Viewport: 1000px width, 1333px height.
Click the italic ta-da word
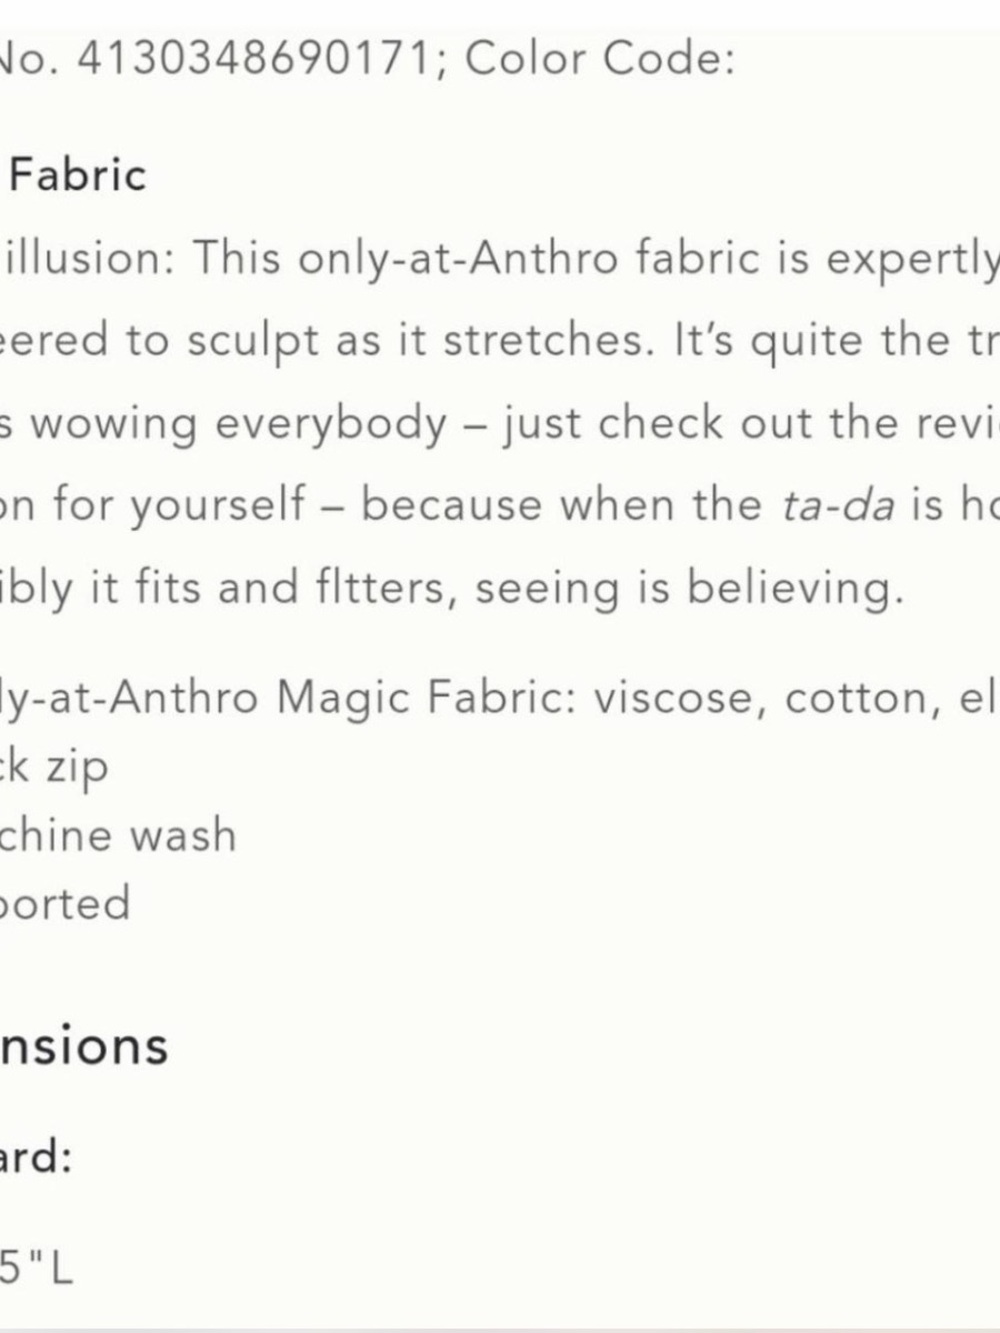(838, 505)
